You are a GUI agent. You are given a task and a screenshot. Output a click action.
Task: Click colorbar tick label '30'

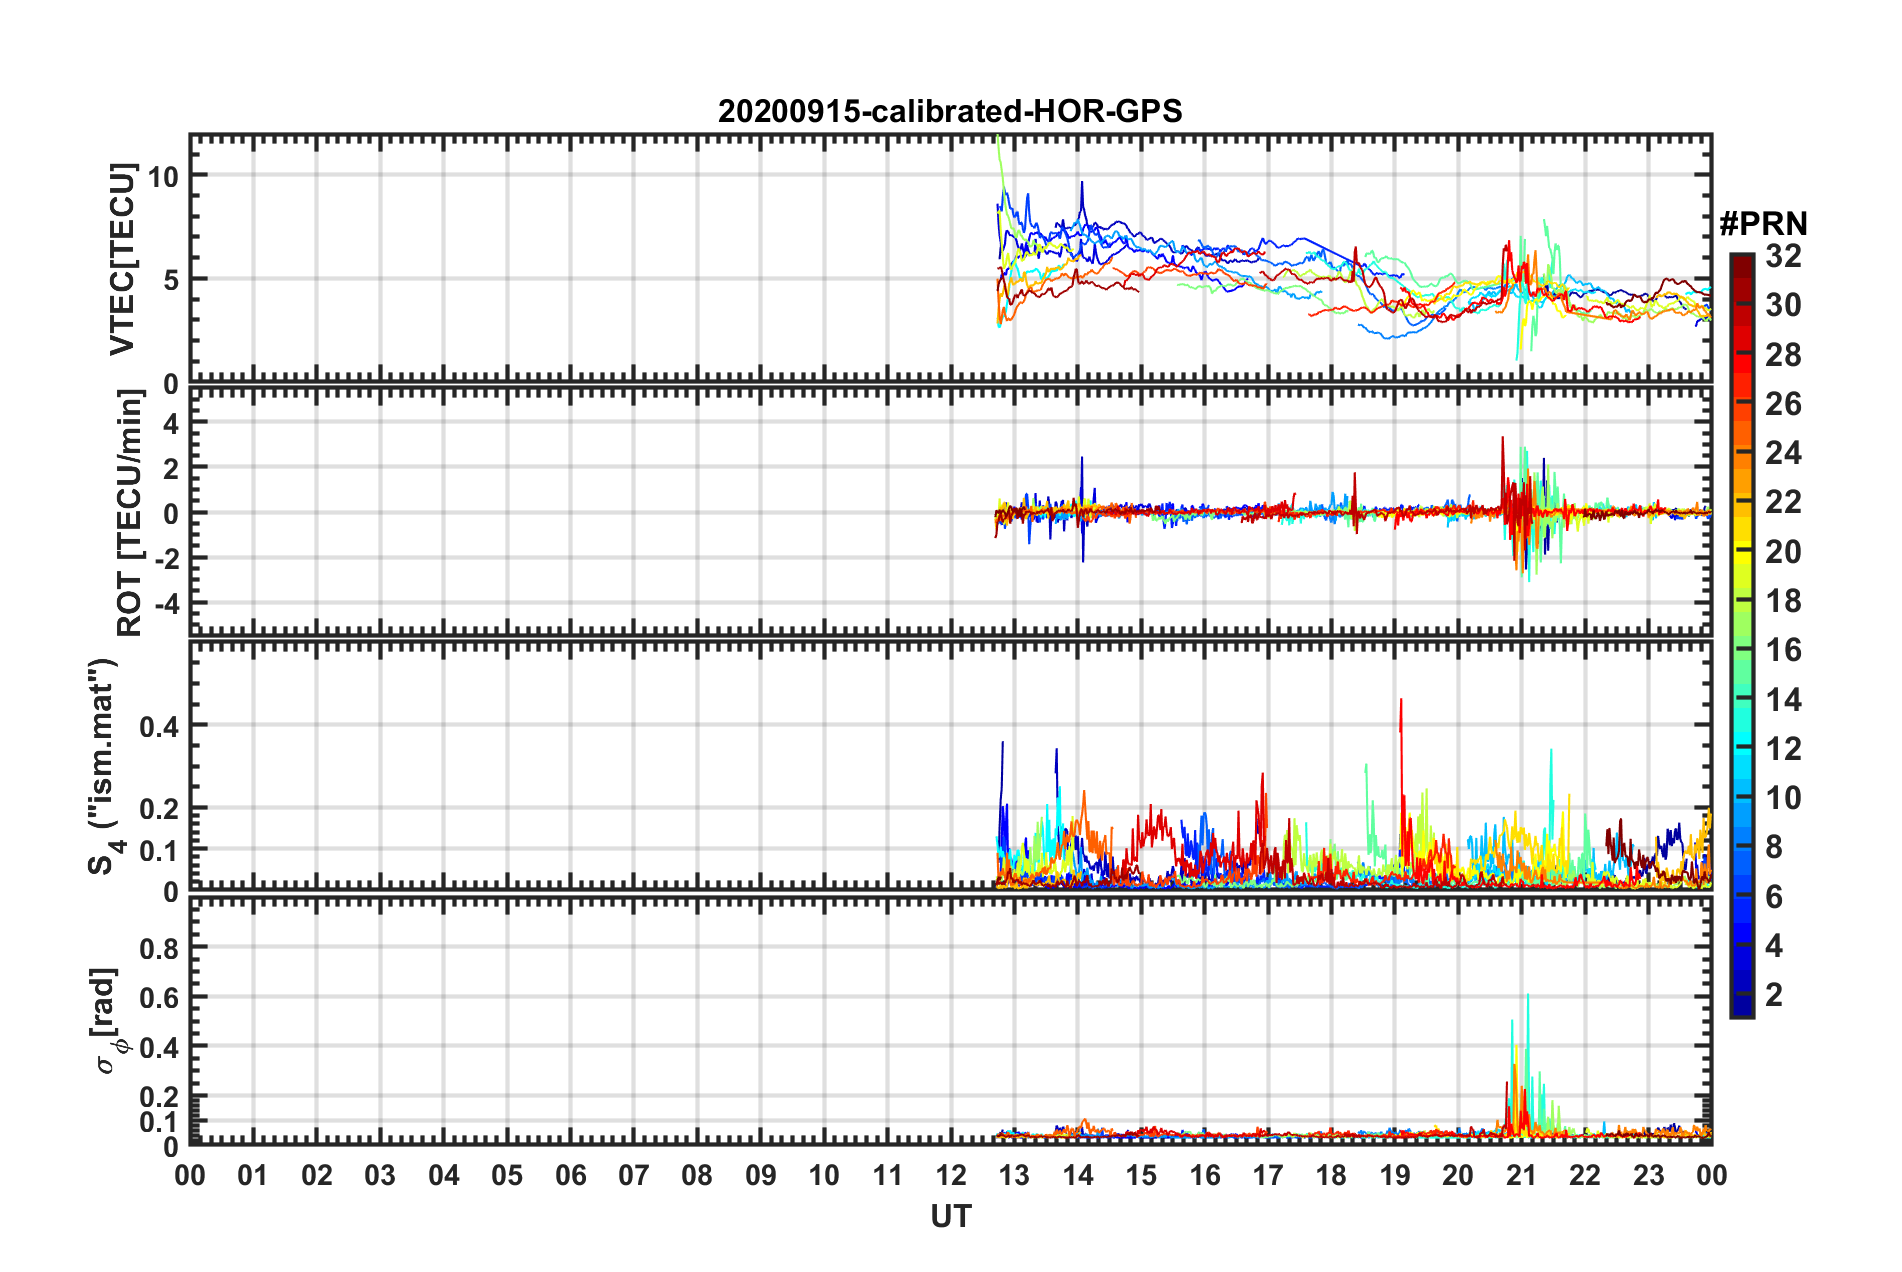click(1783, 305)
